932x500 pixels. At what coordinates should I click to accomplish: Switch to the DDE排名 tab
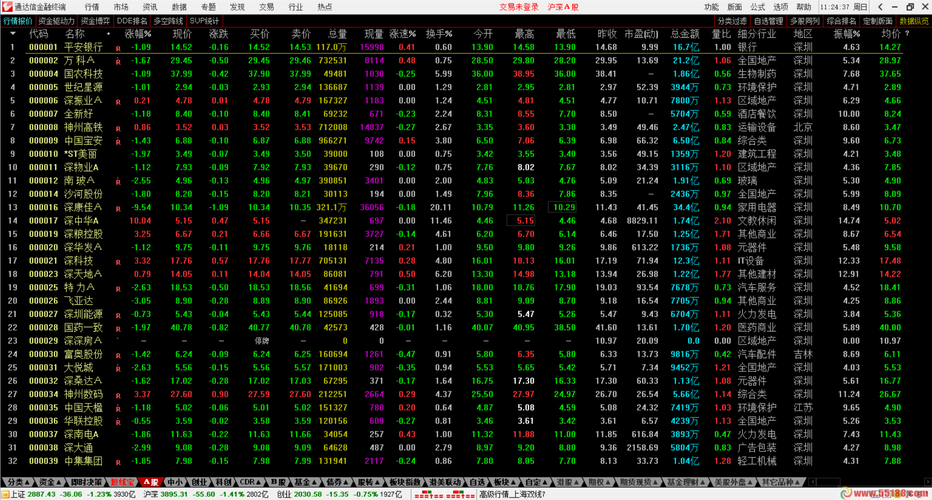132,20
